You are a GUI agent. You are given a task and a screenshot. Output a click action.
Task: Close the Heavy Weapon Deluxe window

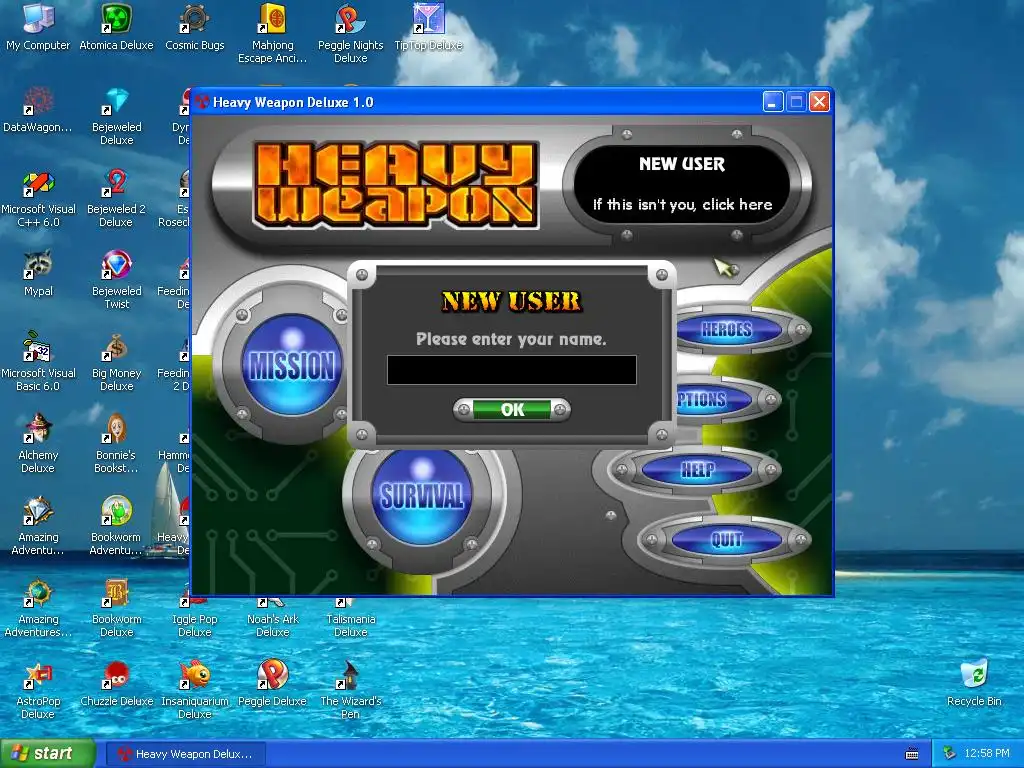[x=819, y=102]
